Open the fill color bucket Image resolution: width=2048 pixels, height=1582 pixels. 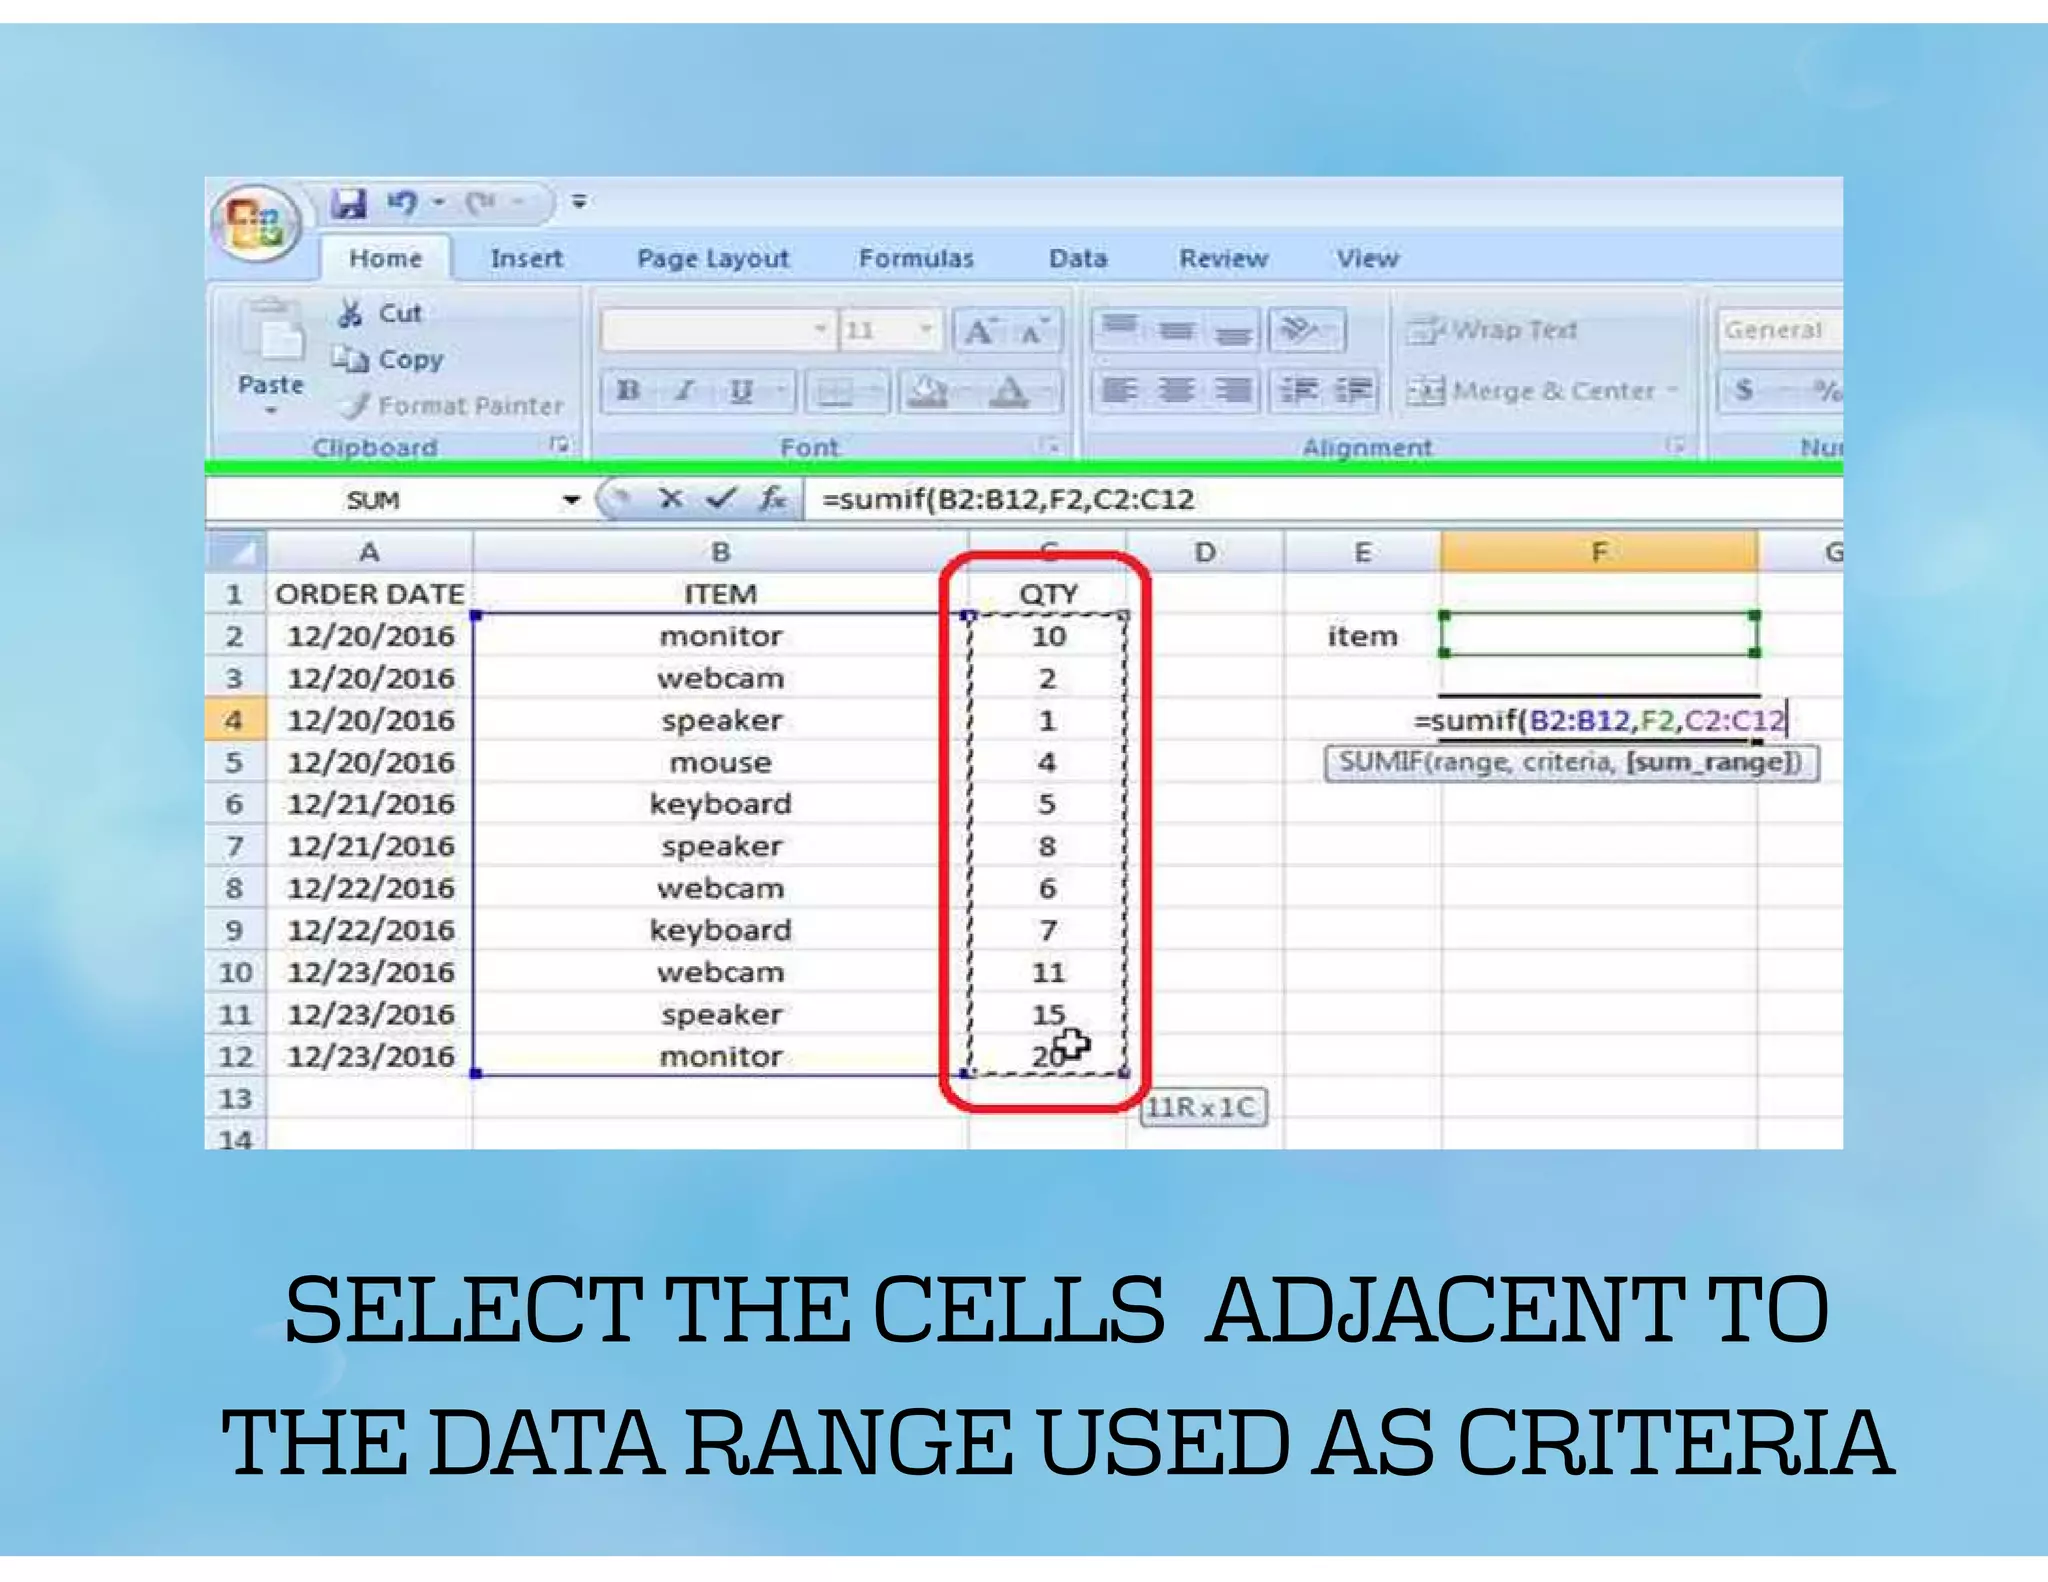(928, 391)
